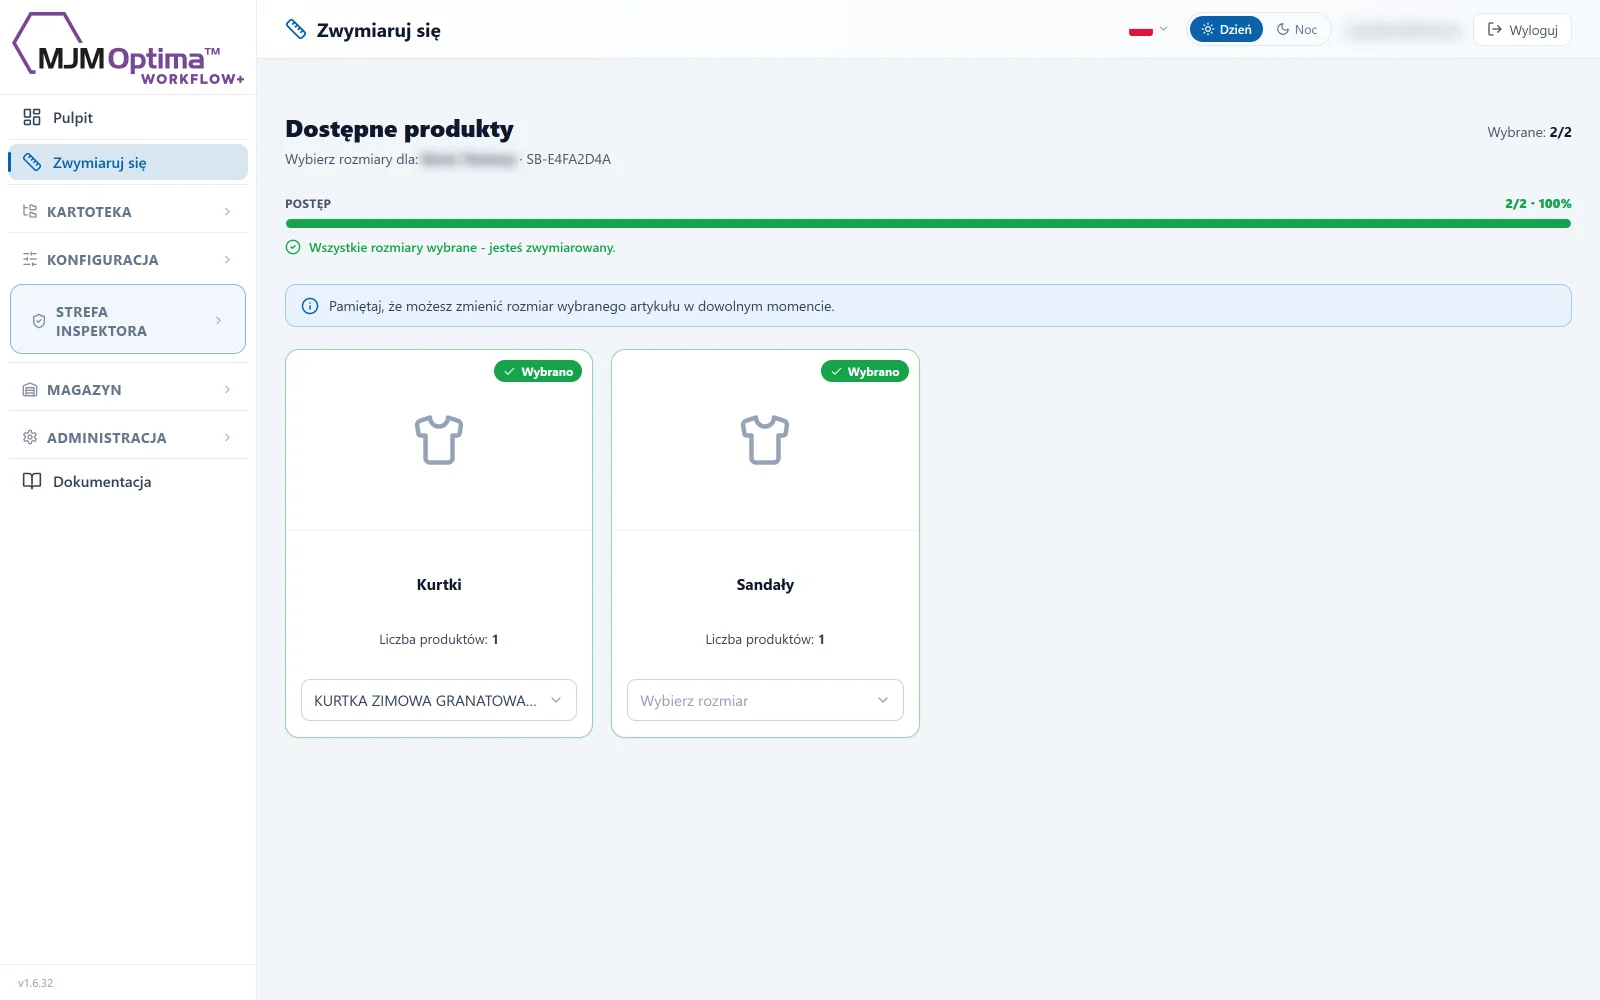
Task: Open the language selector dropdown arrow
Action: point(1163,29)
